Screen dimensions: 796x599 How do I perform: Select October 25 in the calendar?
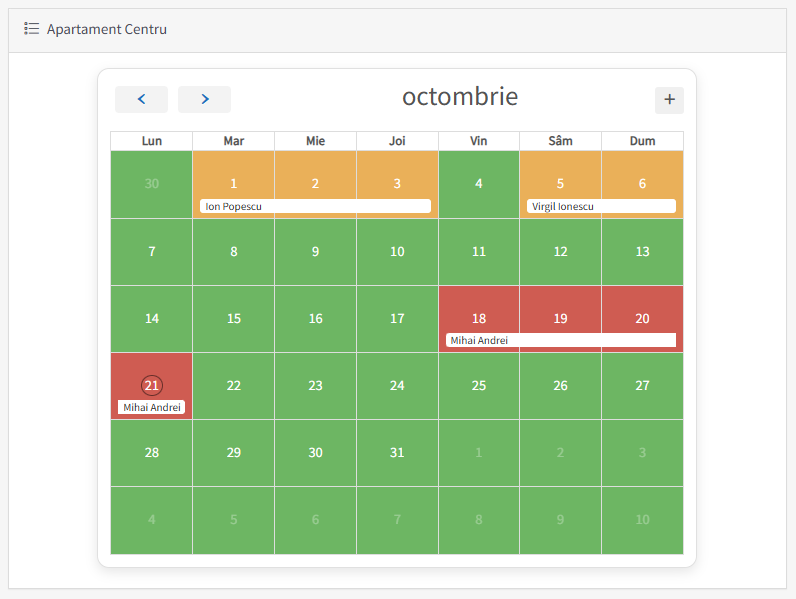pos(479,386)
